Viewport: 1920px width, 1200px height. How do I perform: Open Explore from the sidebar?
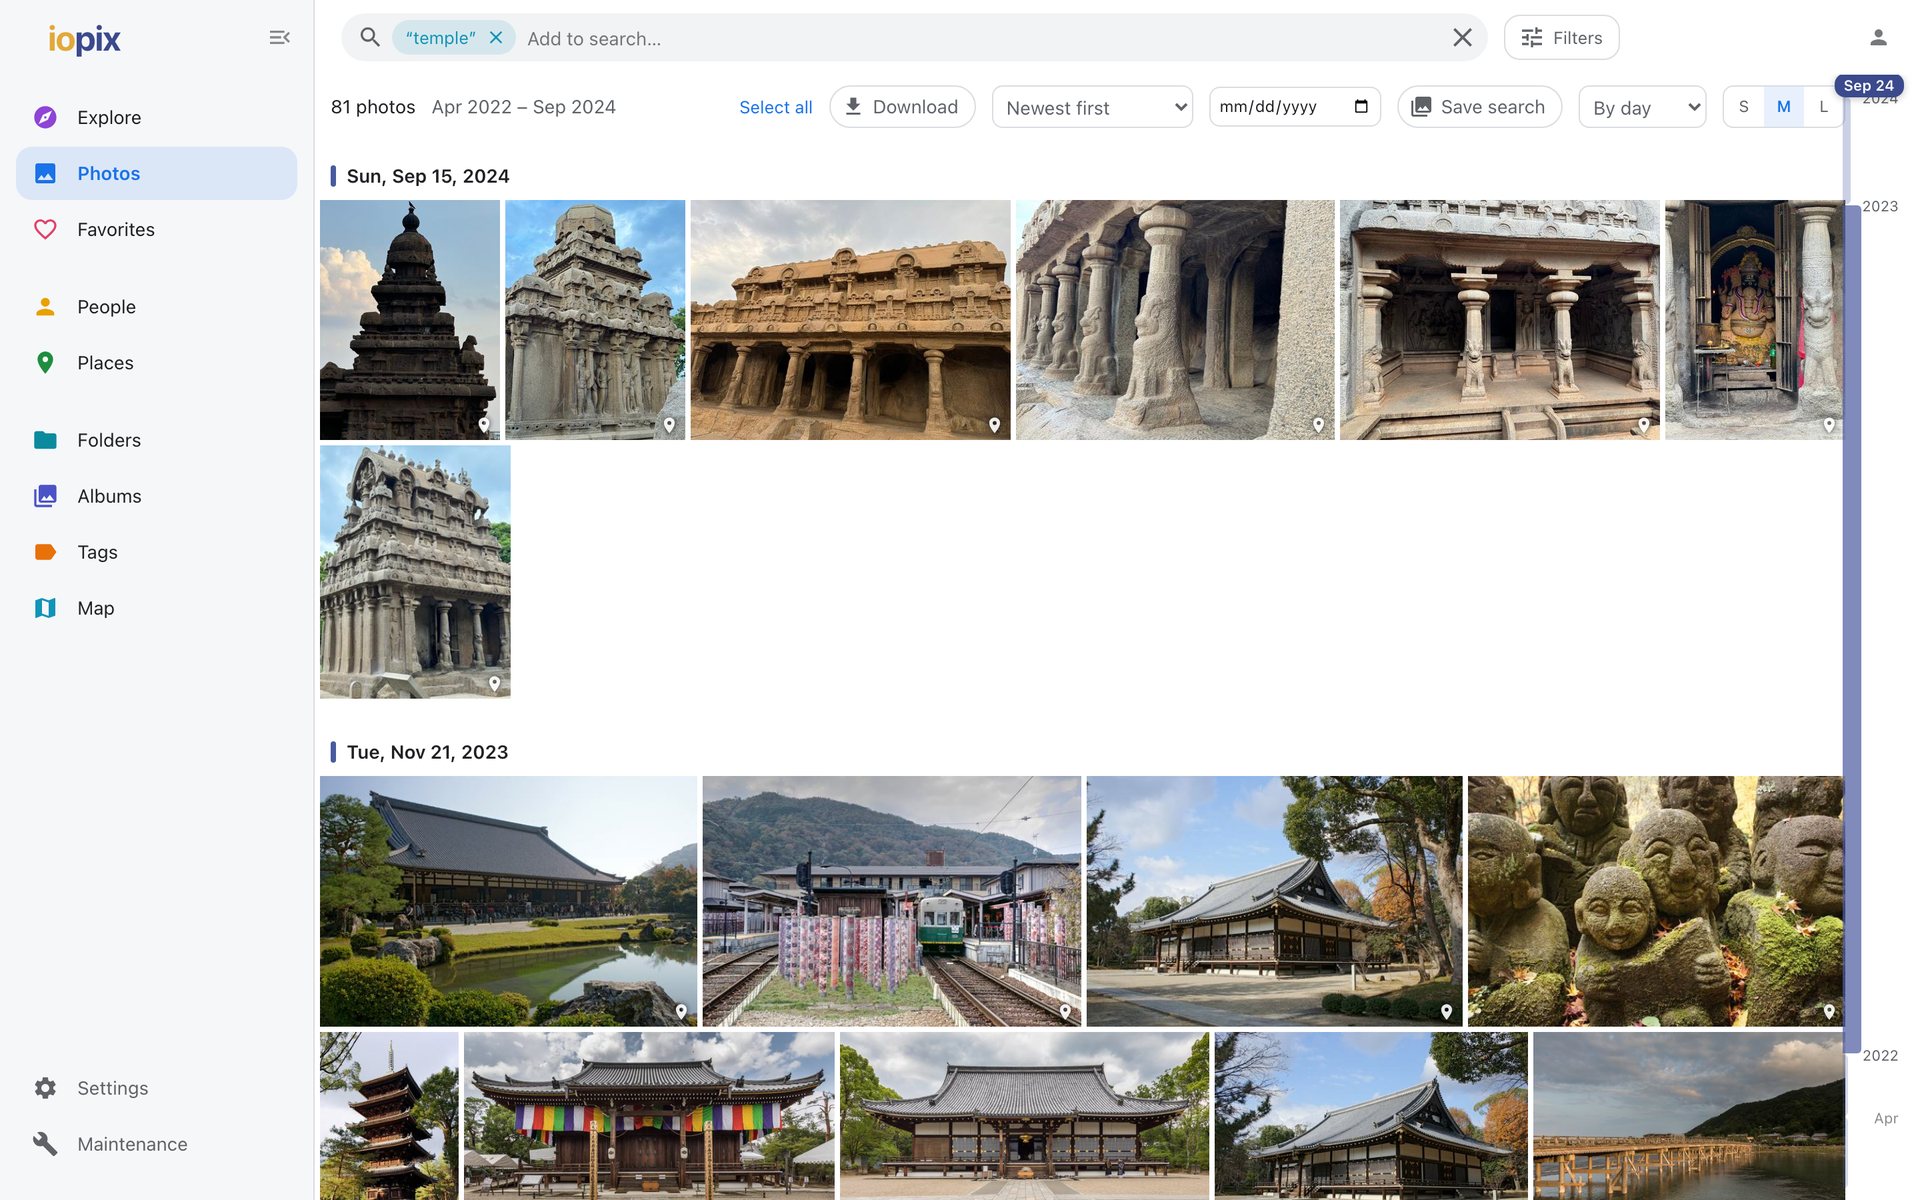pyautogui.click(x=157, y=117)
